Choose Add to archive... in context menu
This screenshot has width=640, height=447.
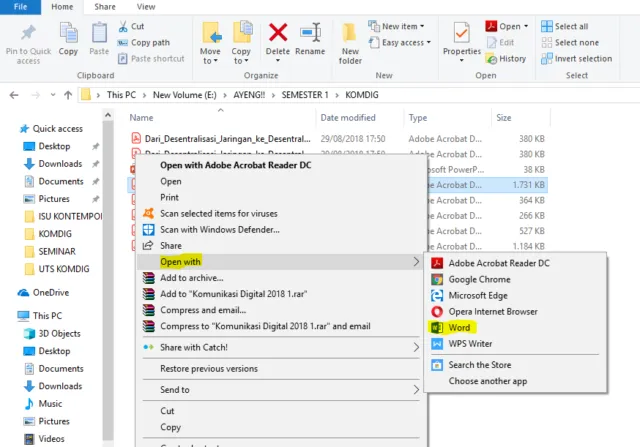191,278
